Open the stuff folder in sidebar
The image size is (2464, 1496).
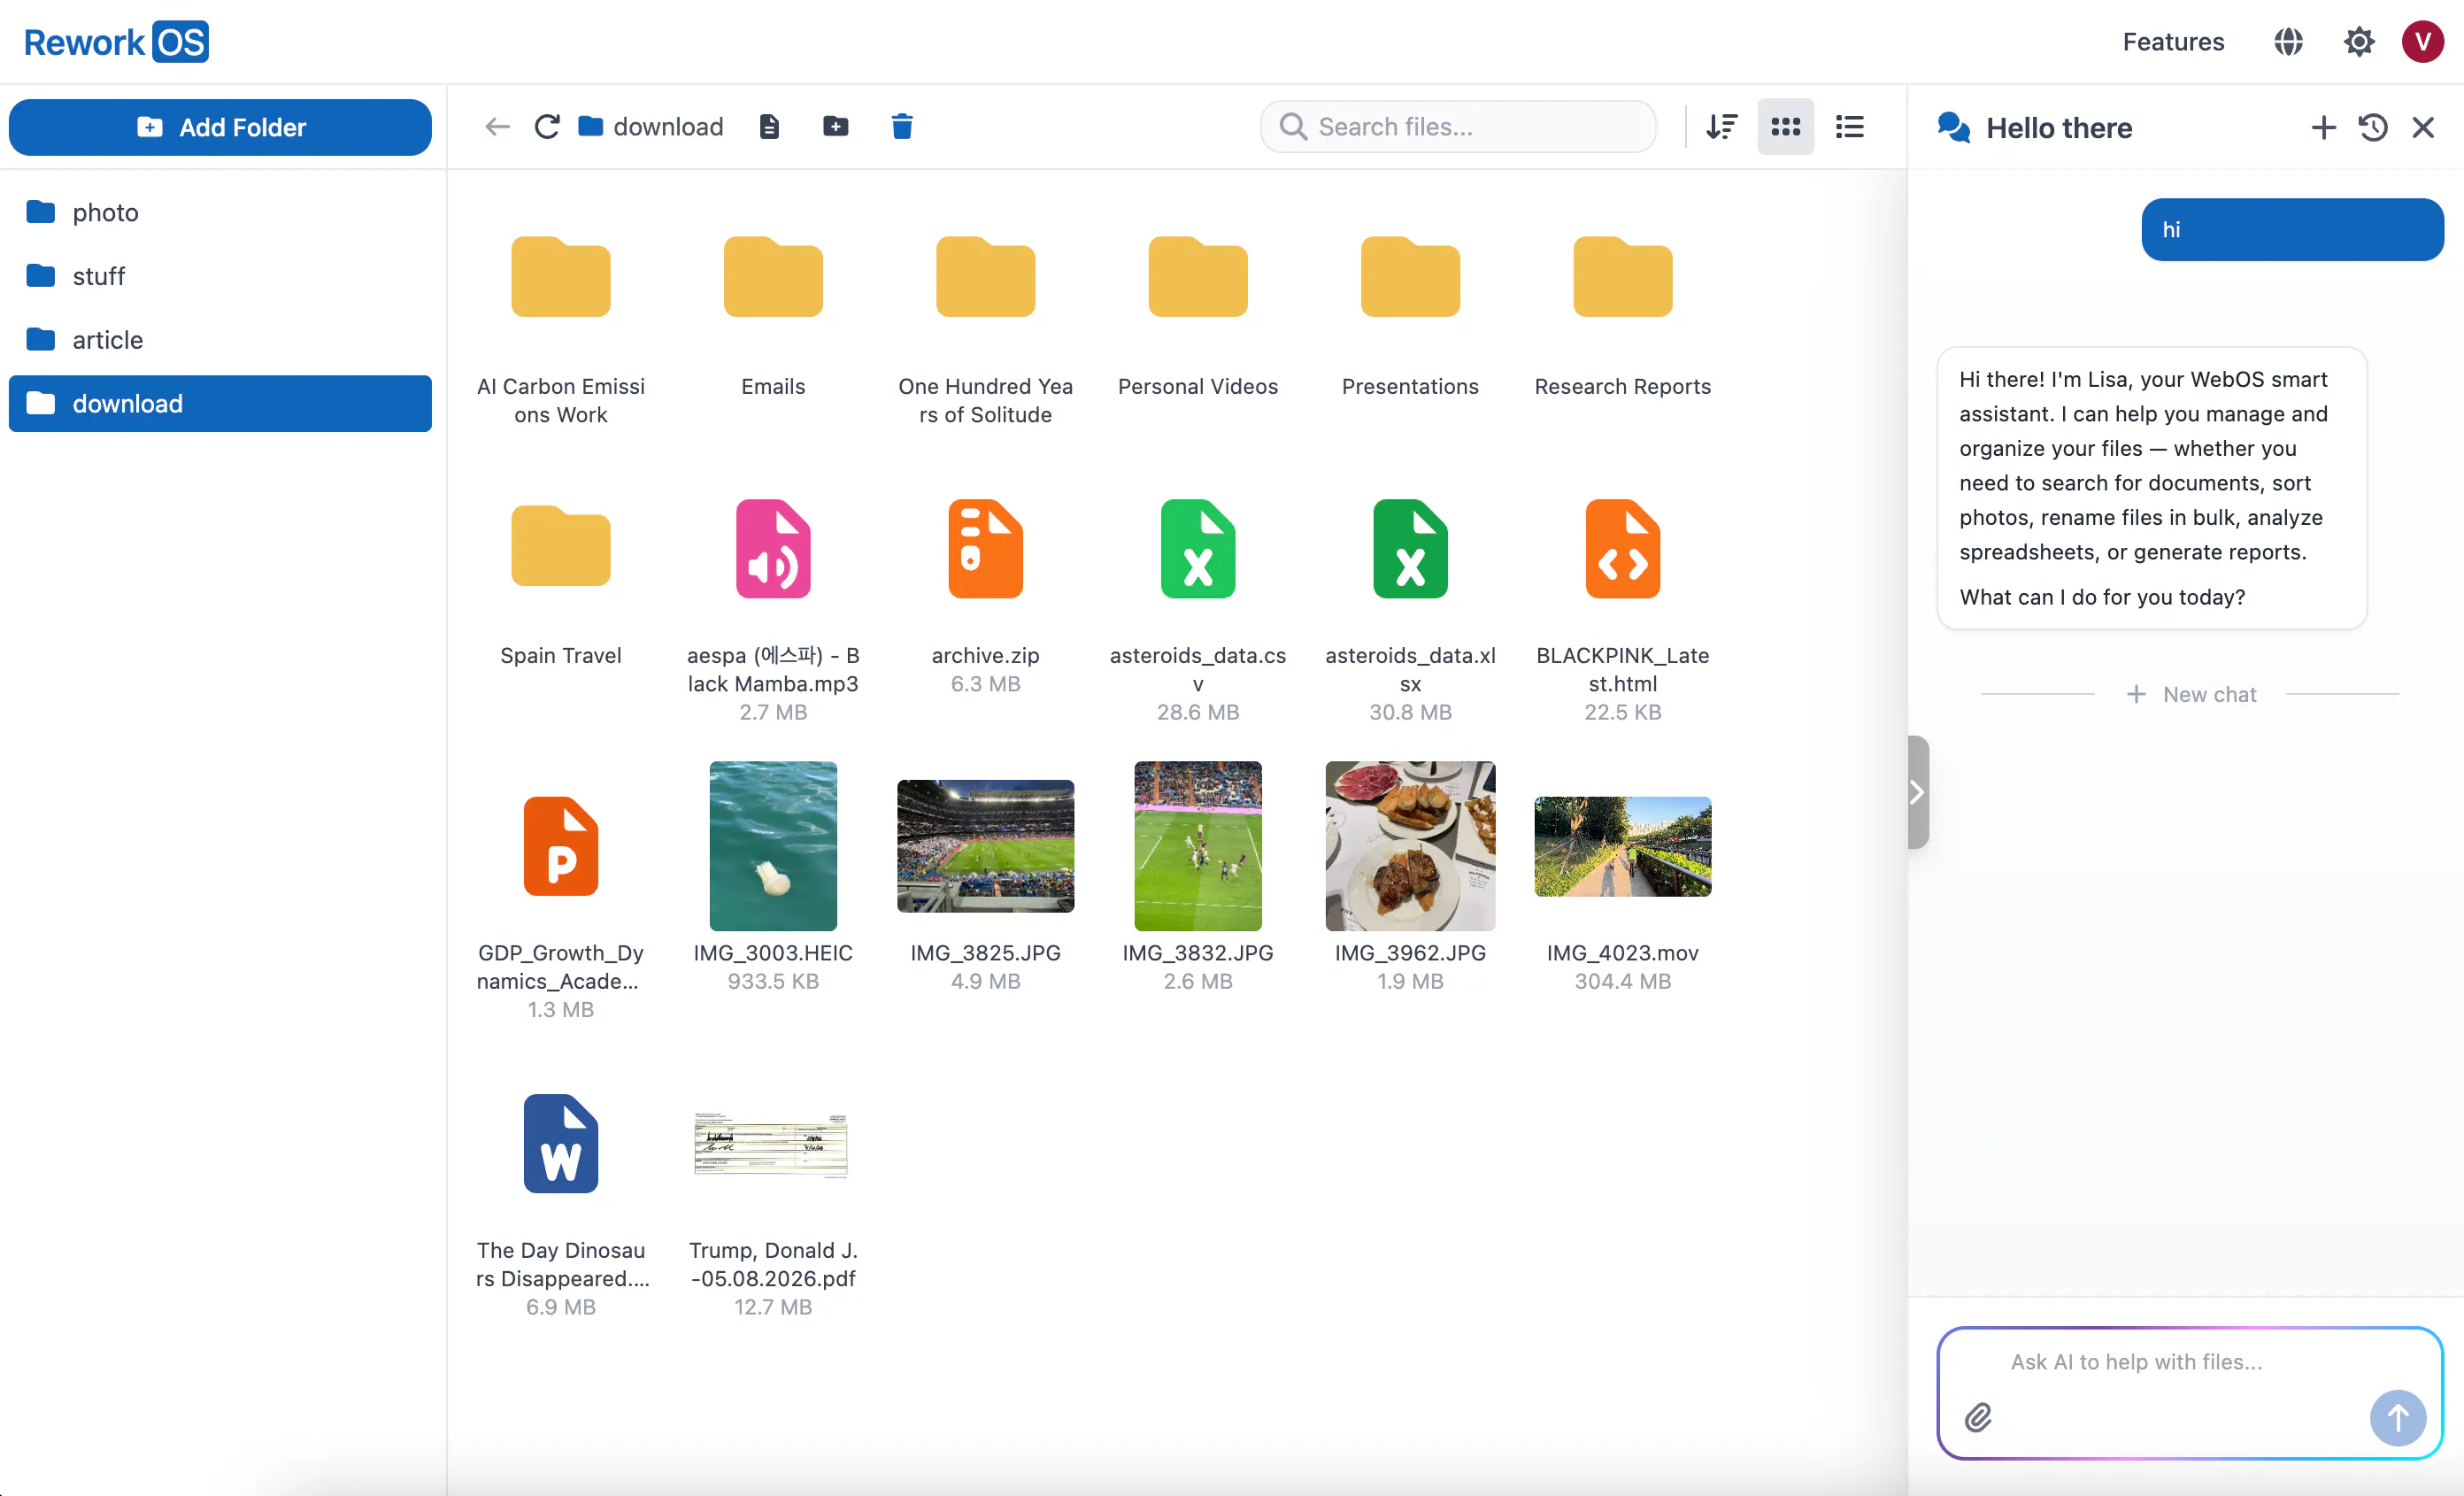pos(220,276)
